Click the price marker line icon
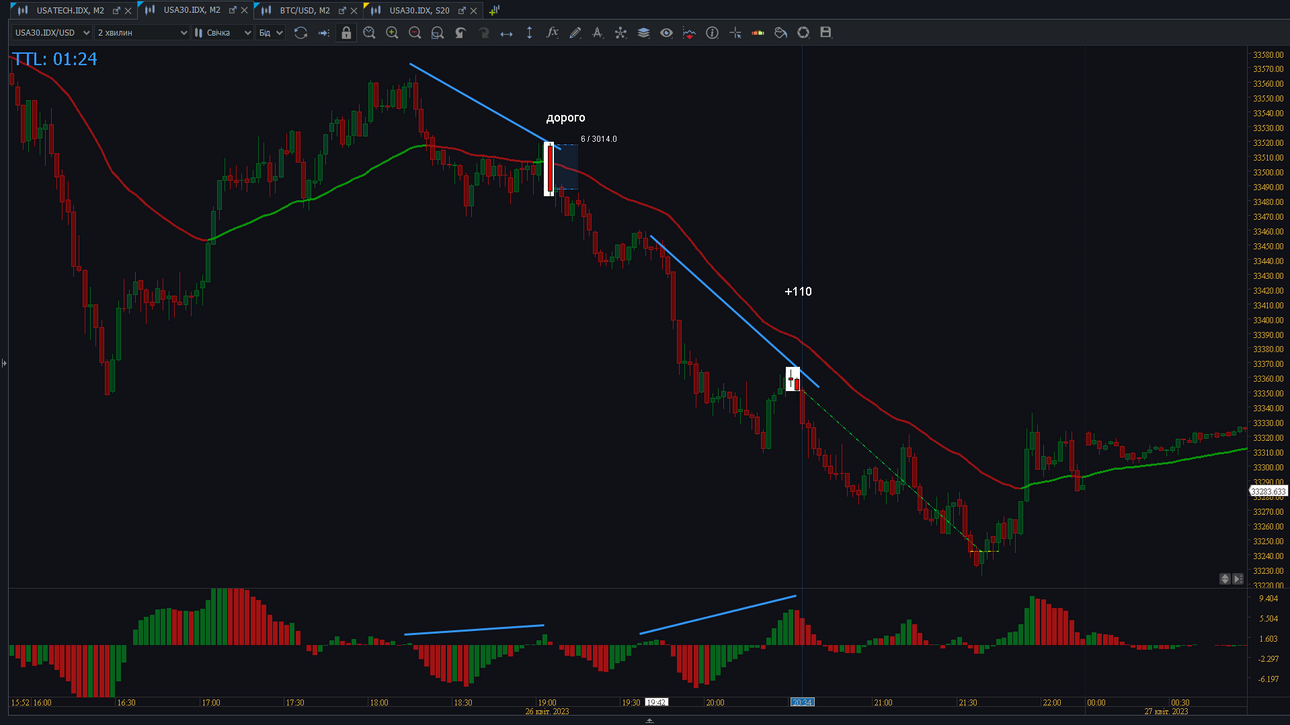This screenshot has width=1290, height=725. coord(689,33)
